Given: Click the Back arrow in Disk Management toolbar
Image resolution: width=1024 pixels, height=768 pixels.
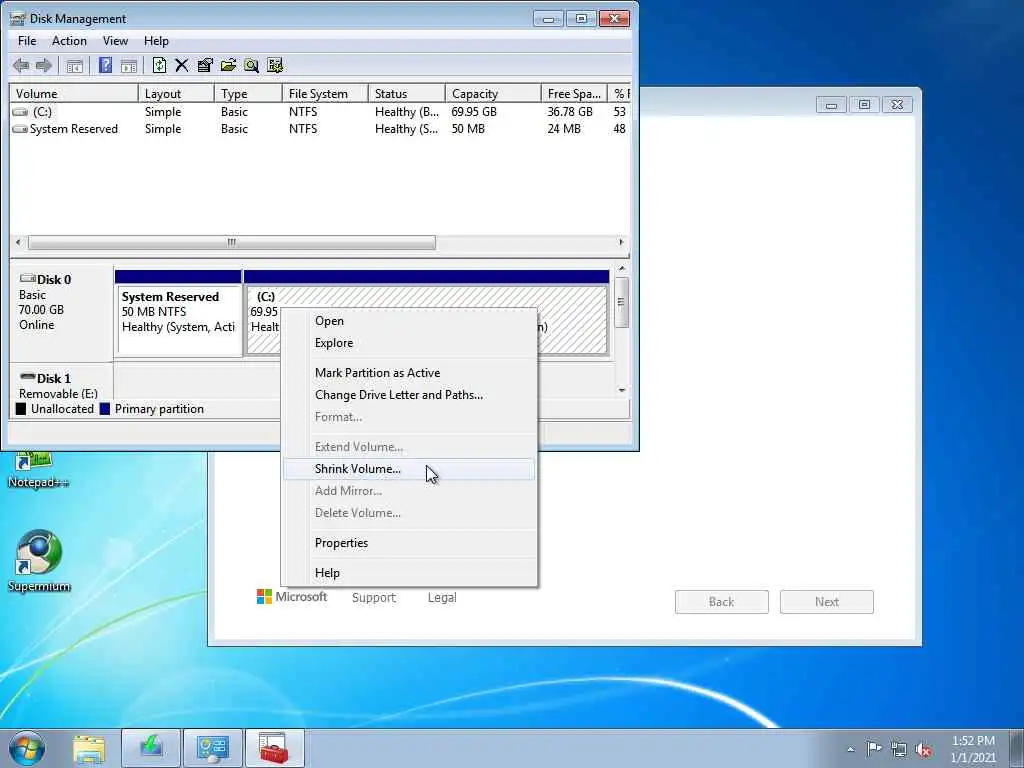Looking at the screenshot, I should 20,65.
